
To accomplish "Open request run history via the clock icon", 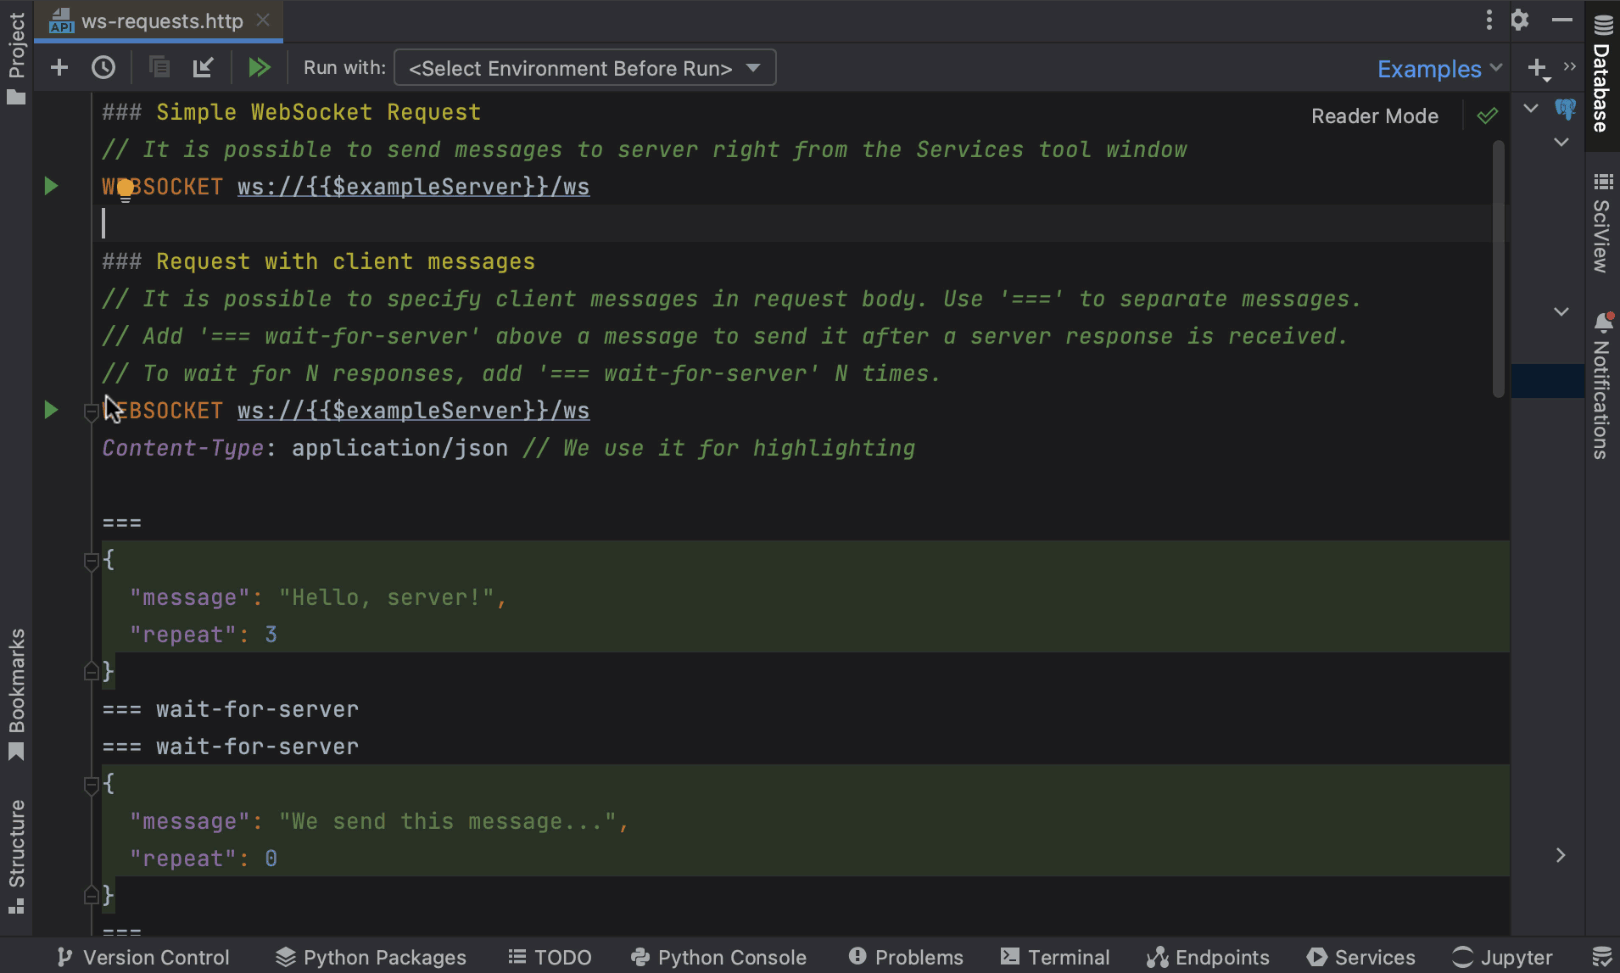I will click(103, 67).
